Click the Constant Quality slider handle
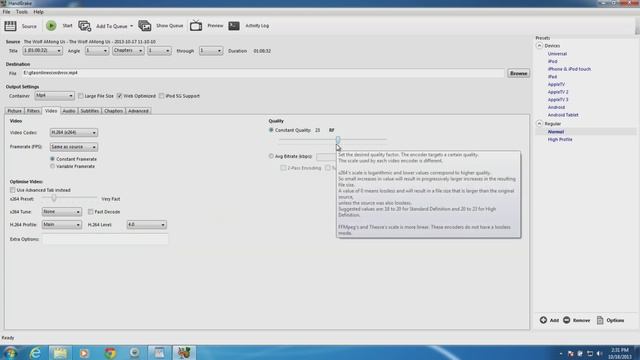This screenshot has height=360, width=640. tap(338, 140)
